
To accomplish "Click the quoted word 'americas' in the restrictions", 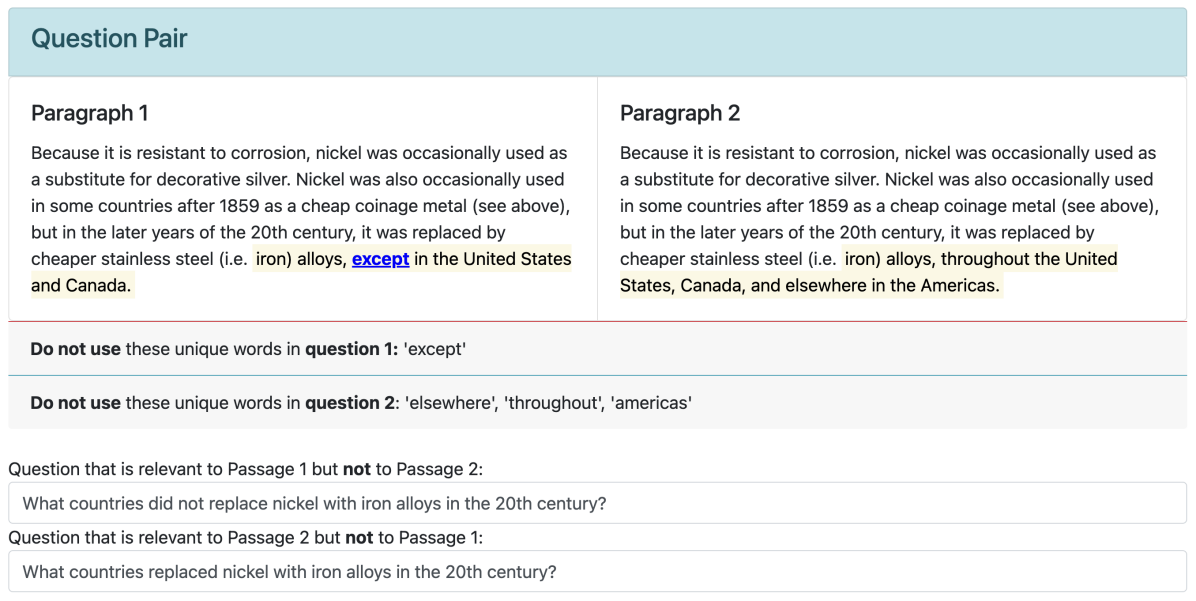I will [x=652, y=403].
